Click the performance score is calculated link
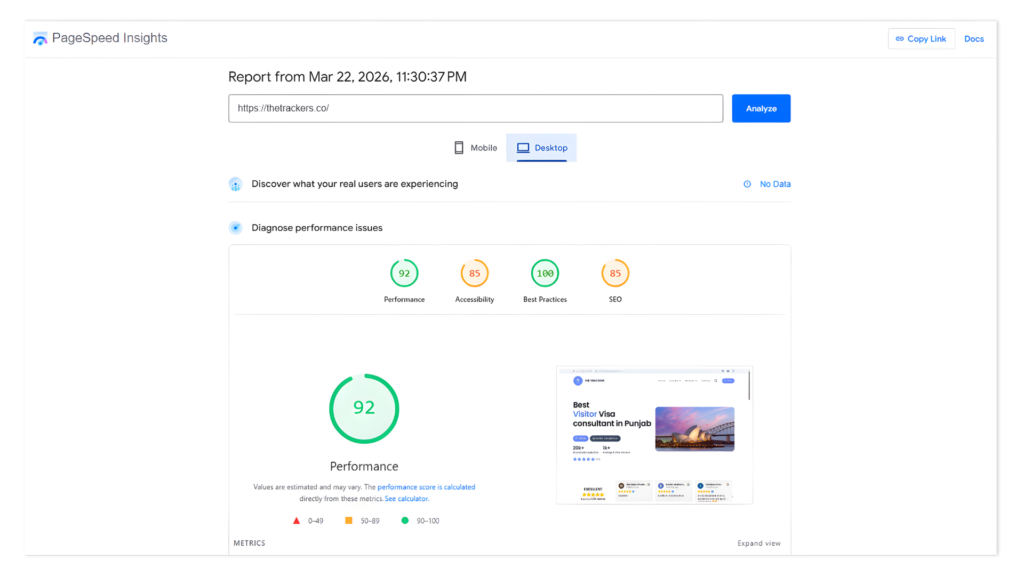Viewport: 1024px width, 576px height. [426, 487]
